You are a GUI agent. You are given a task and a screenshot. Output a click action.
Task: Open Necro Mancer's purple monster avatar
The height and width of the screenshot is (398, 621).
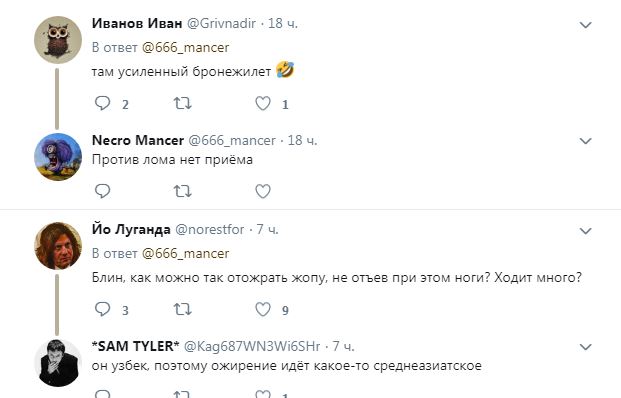(x=58, y=157)
